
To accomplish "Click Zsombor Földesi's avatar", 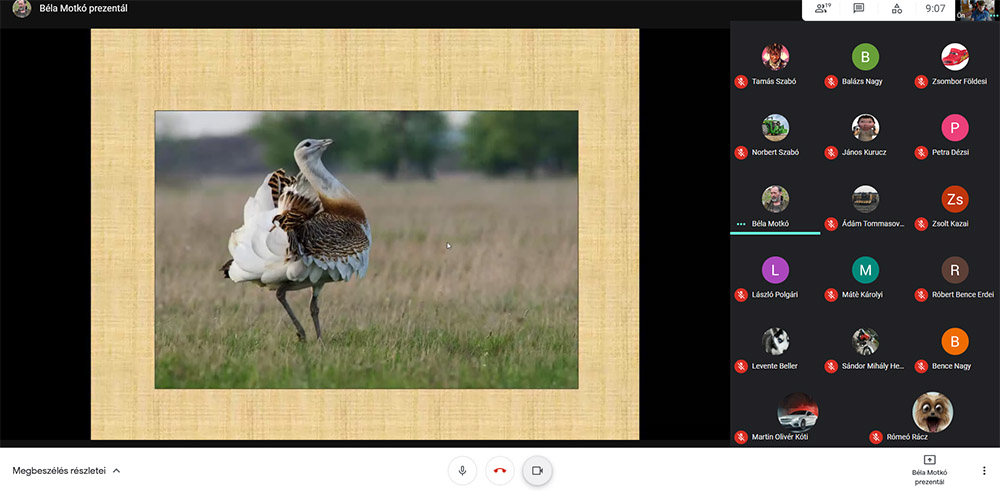I will [955, 57].
